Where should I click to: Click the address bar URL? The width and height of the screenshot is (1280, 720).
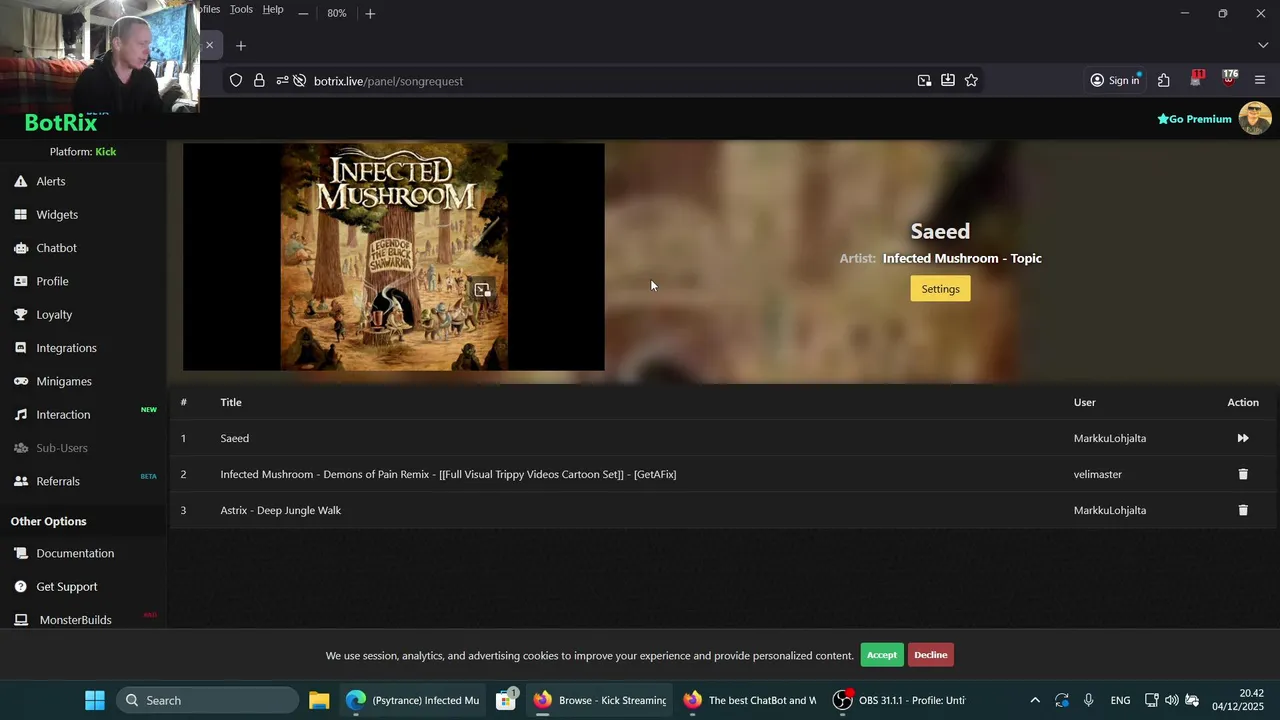(x=388, y=81)
